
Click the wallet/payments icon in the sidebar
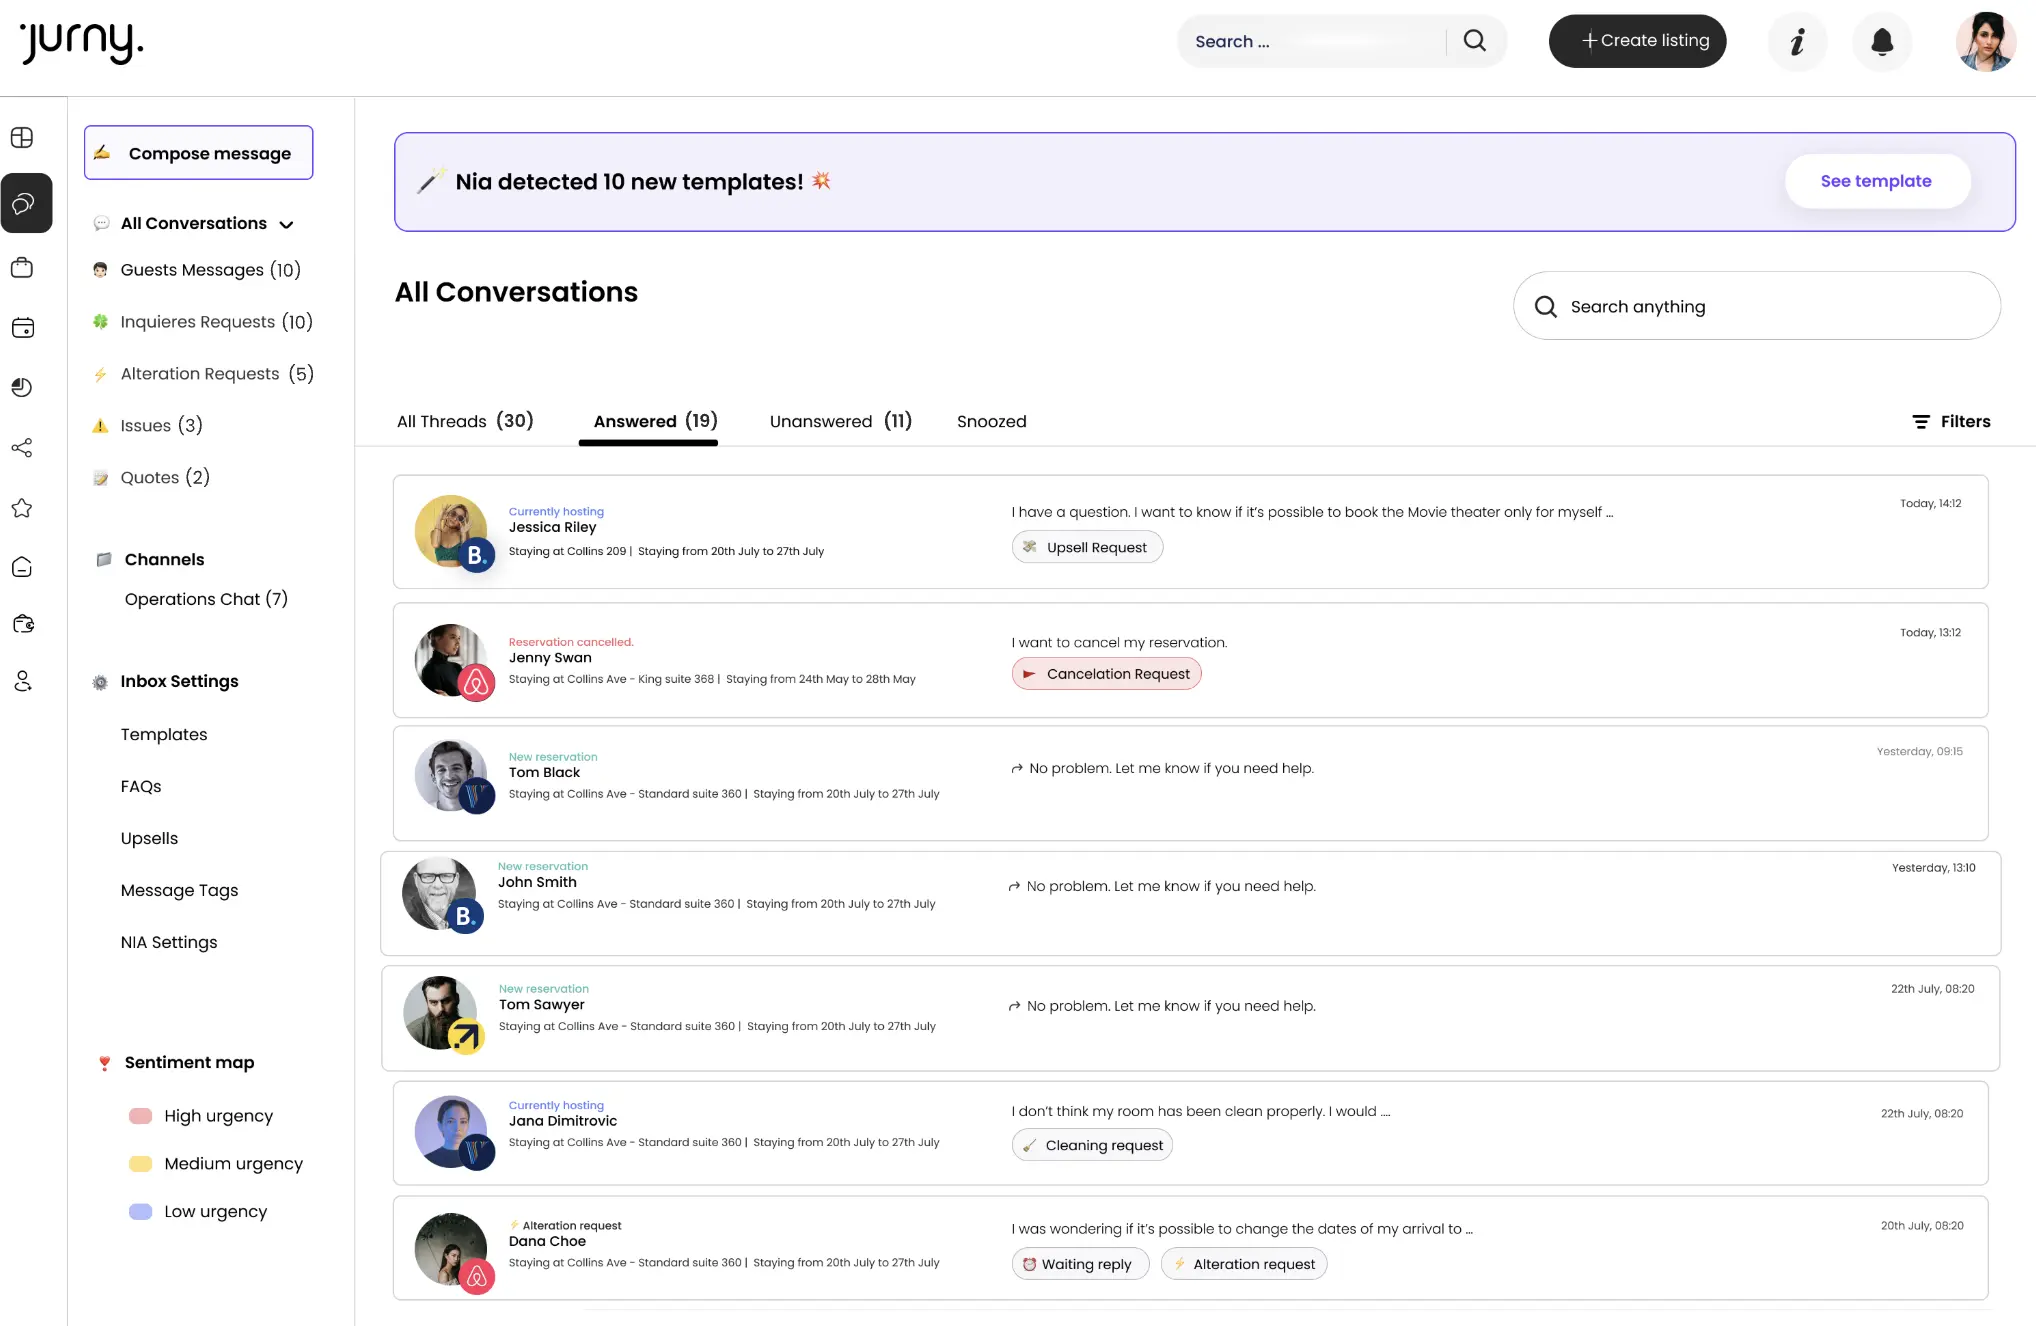tap(22, 623)
